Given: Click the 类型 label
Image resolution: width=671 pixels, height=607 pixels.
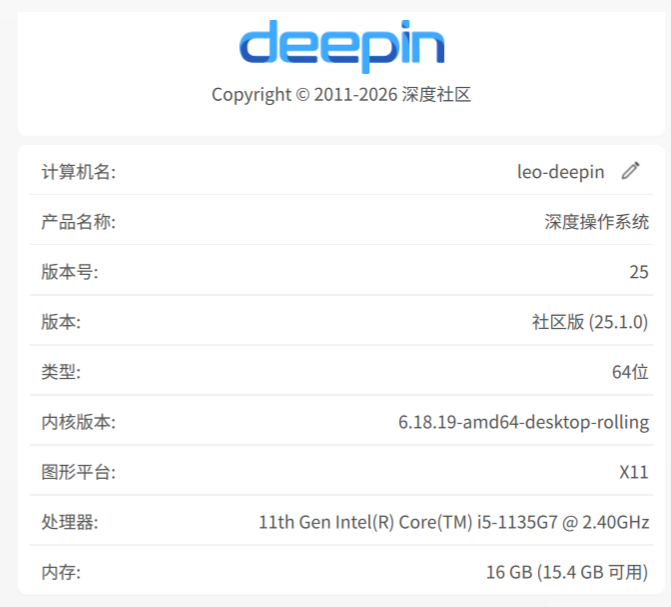Looking at the screenshot, I should (x=61, y=372).
